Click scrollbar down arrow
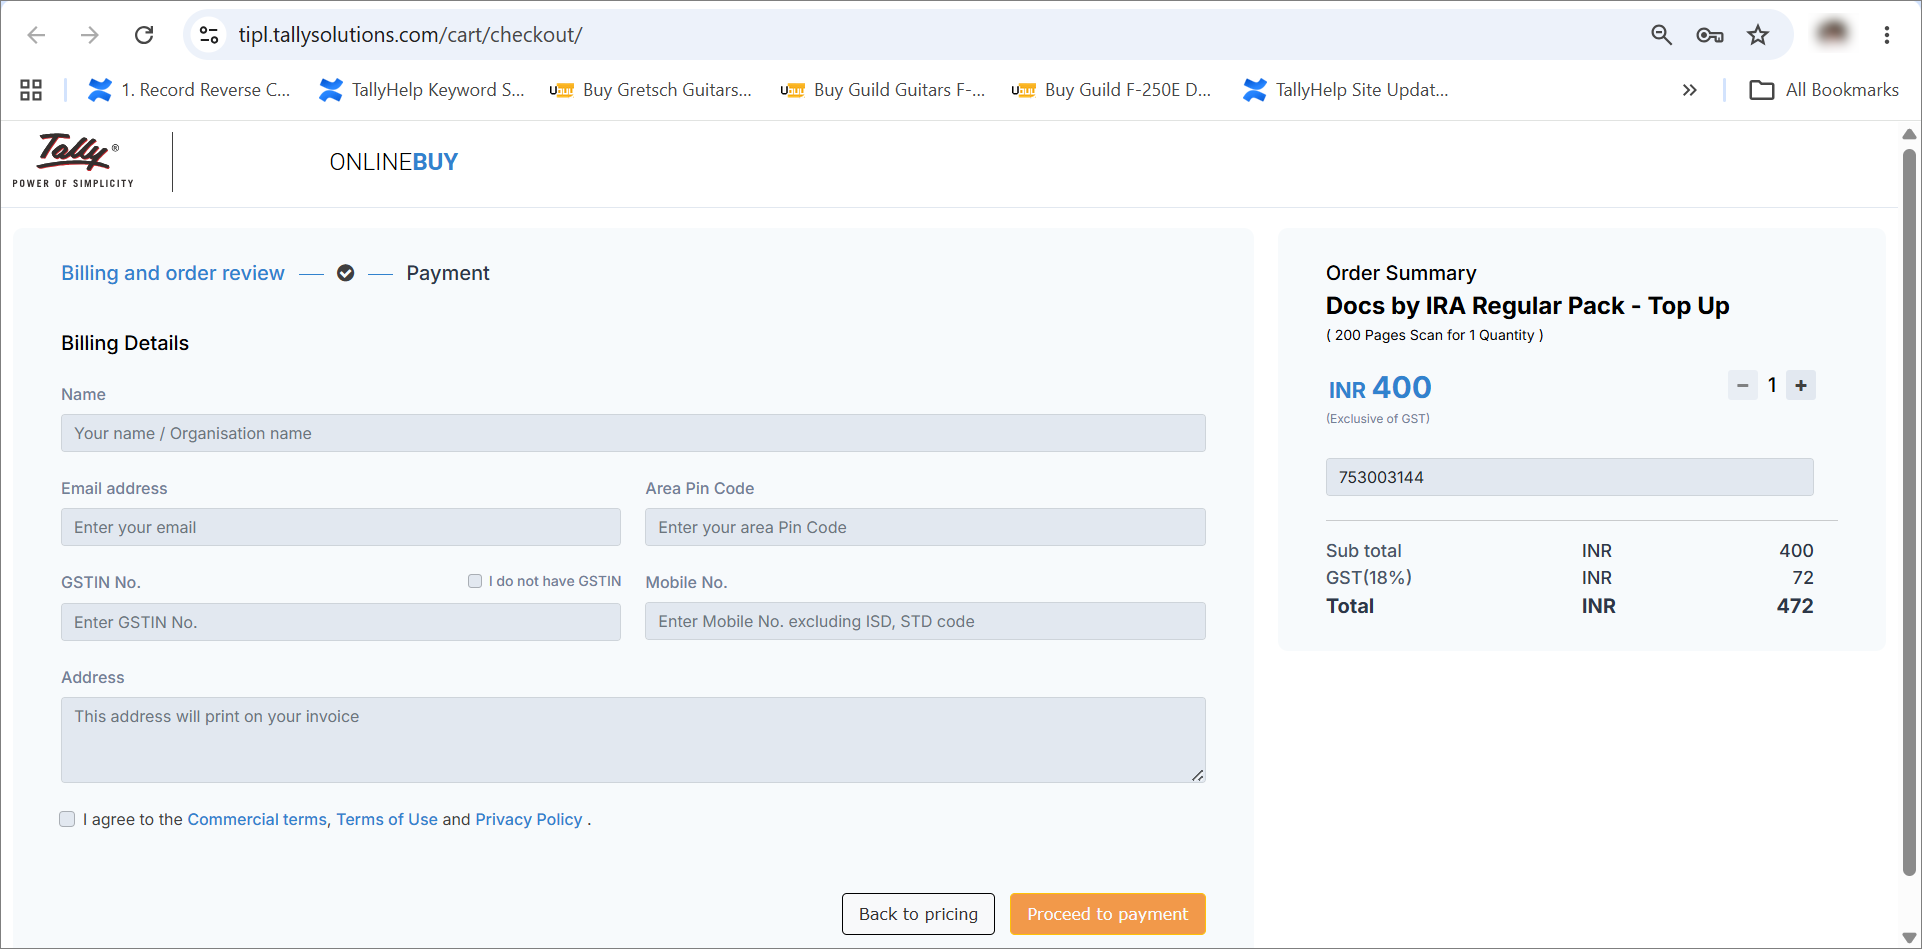 coord(1909,938)
